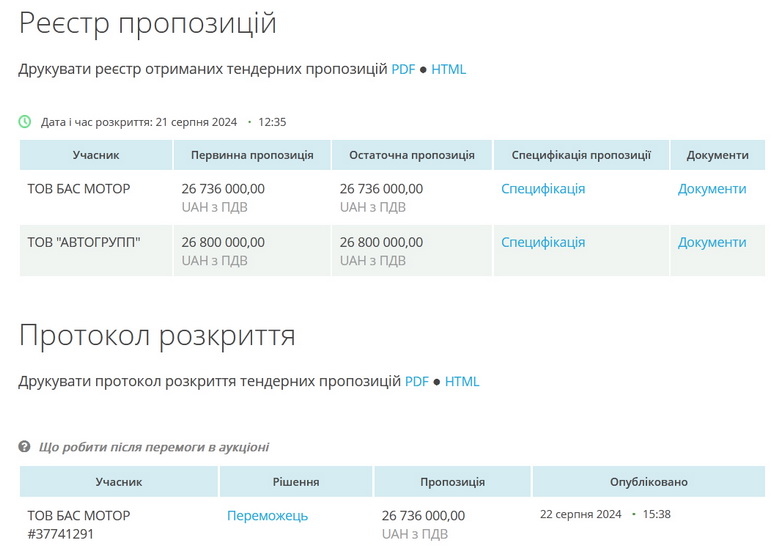The height and width of the screenshot is (560, 773).
Task: Click the Остаточна пропозиція column header
Action: (411, 155)
